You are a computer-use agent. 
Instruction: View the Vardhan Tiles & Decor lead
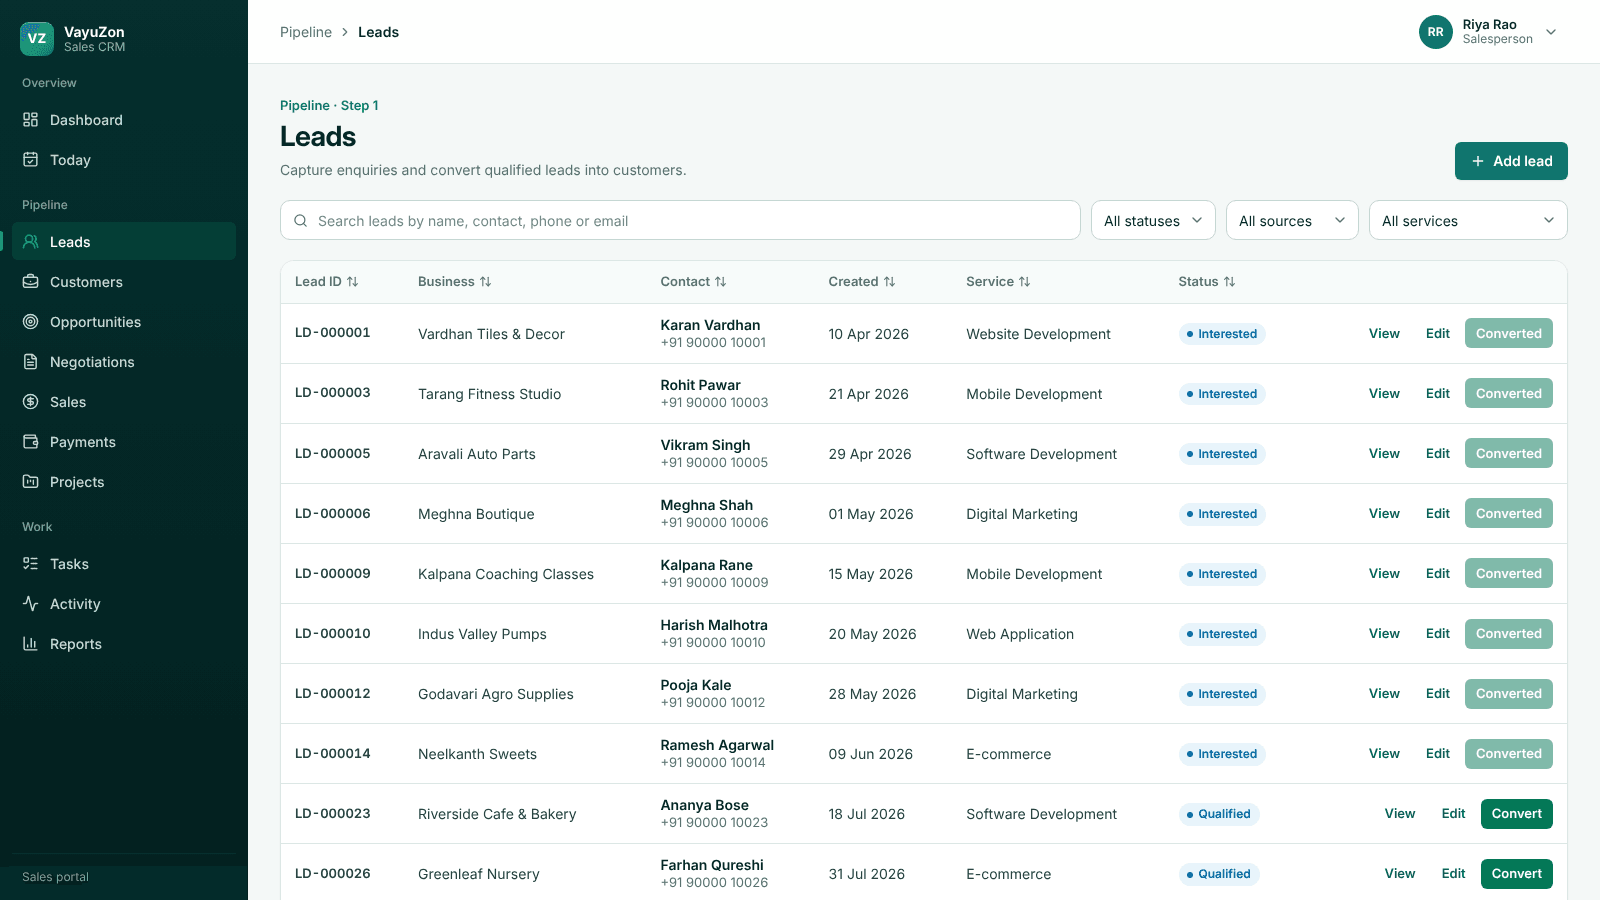1384,334
